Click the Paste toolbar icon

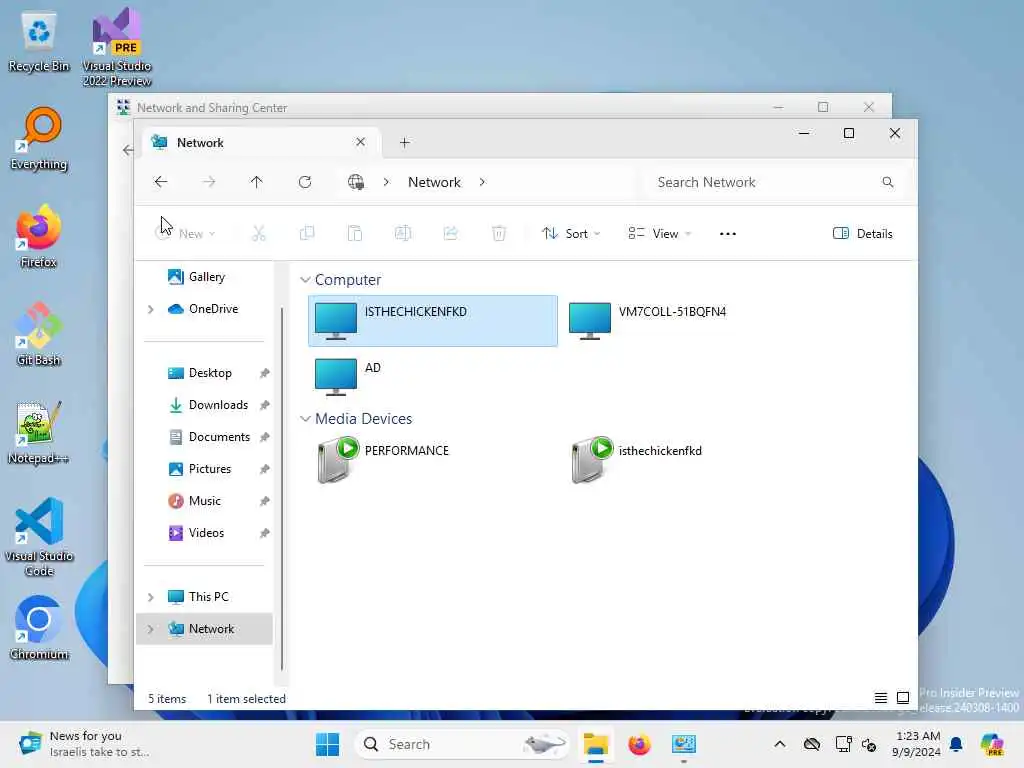[x=355, y=233]
